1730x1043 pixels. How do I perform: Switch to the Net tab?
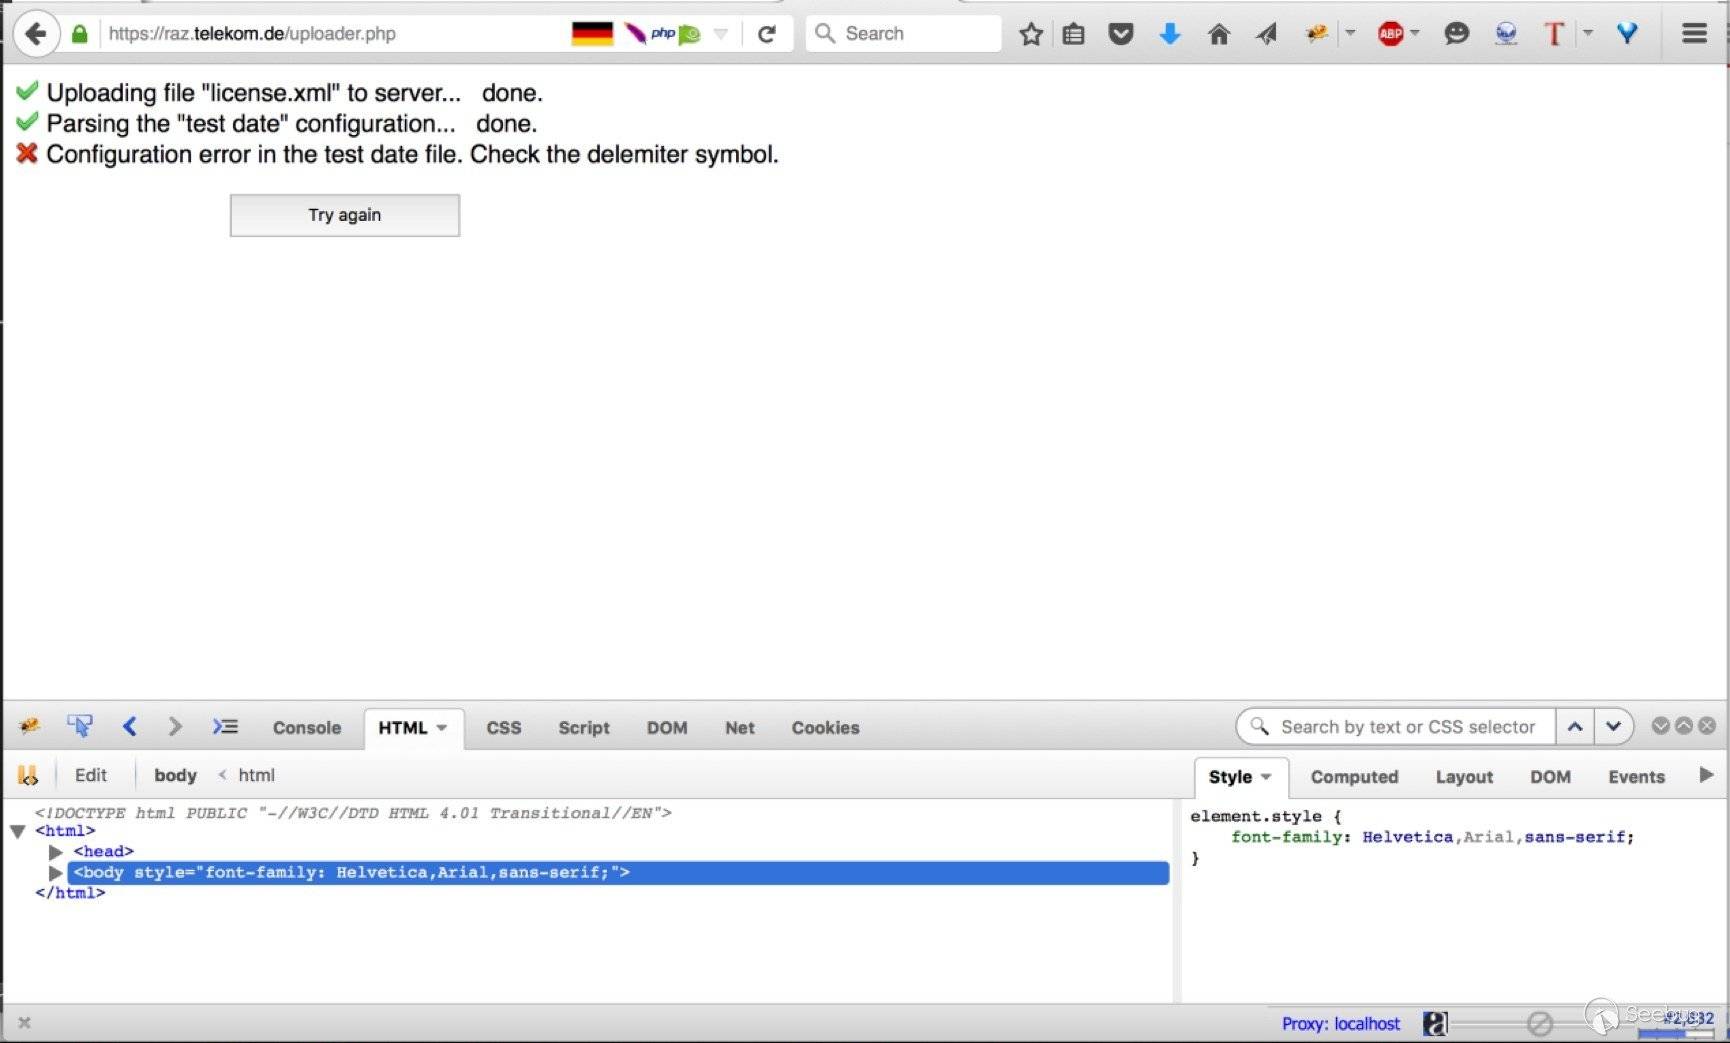coord(740,728)
